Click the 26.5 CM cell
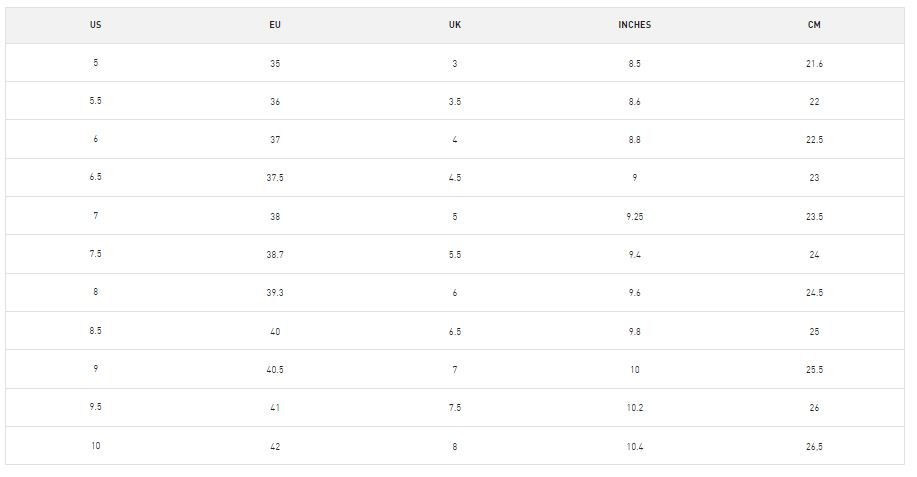The image size is (917, 477). click(x=814, y=447)
